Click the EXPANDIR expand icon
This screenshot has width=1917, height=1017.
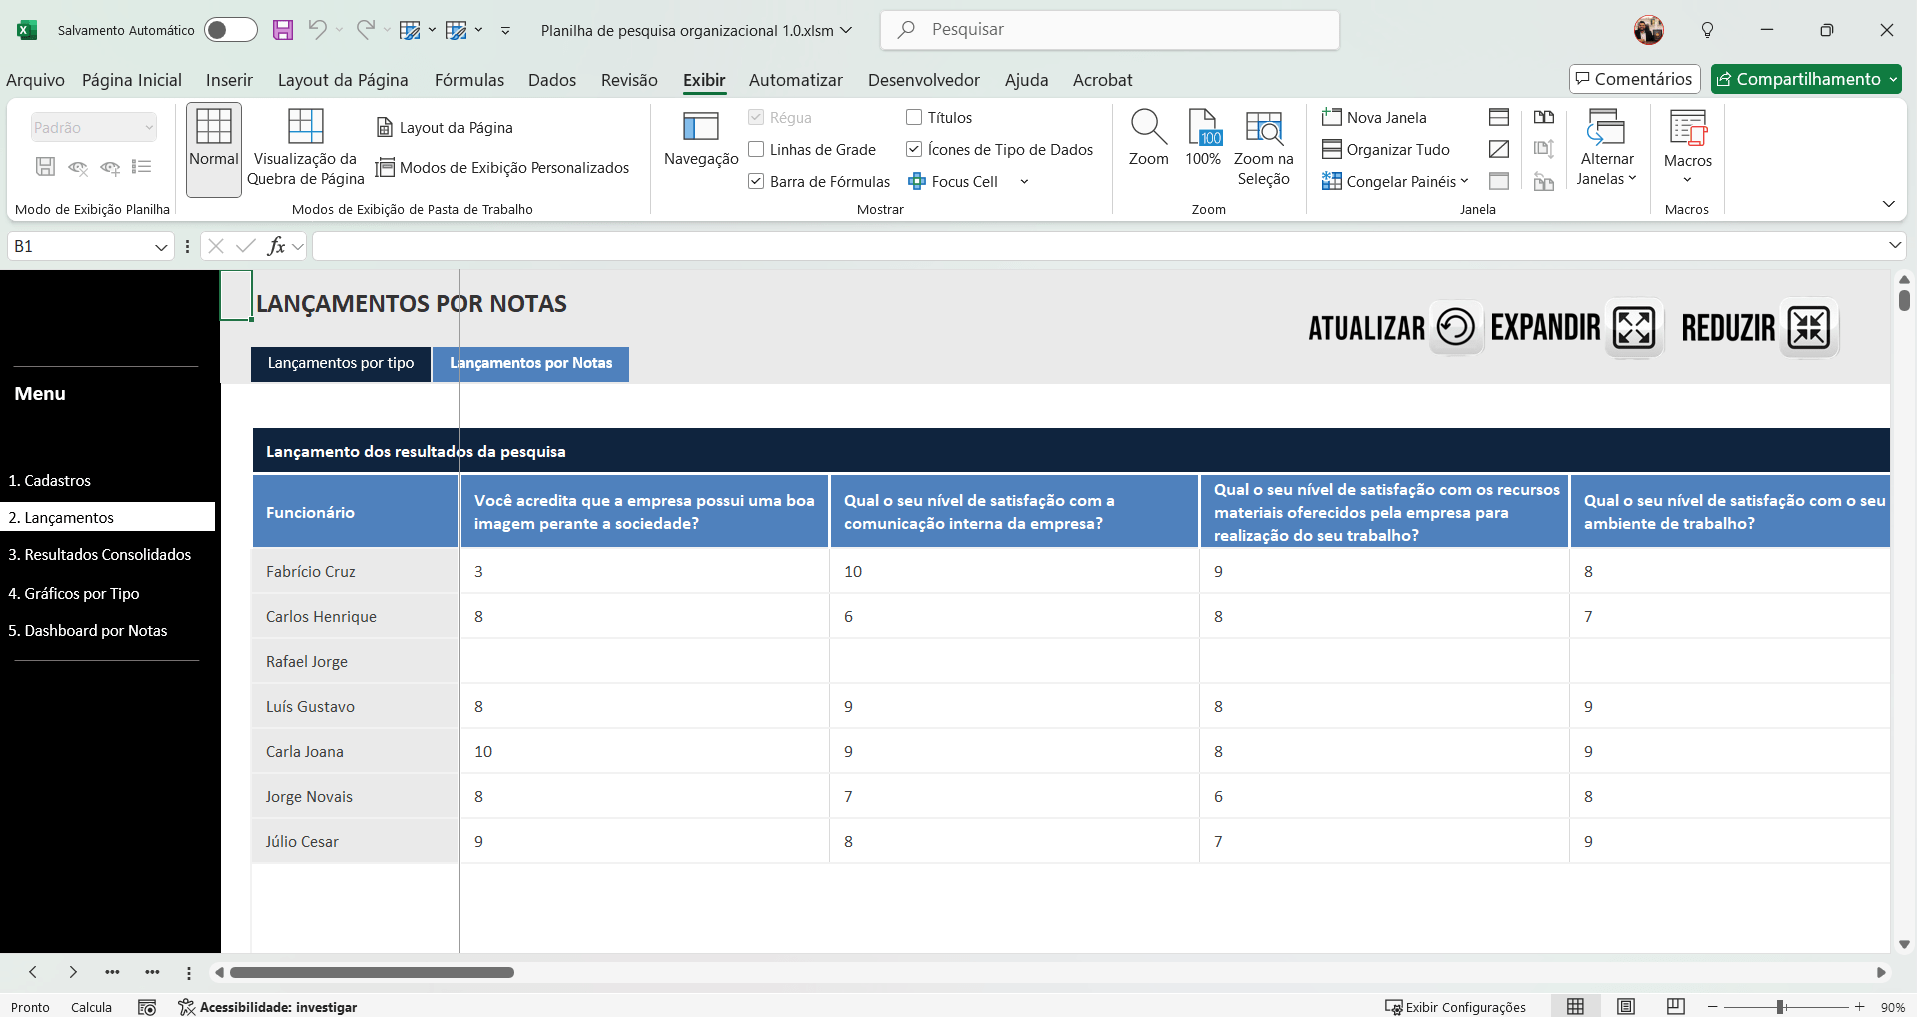[x=1634, y=327]
